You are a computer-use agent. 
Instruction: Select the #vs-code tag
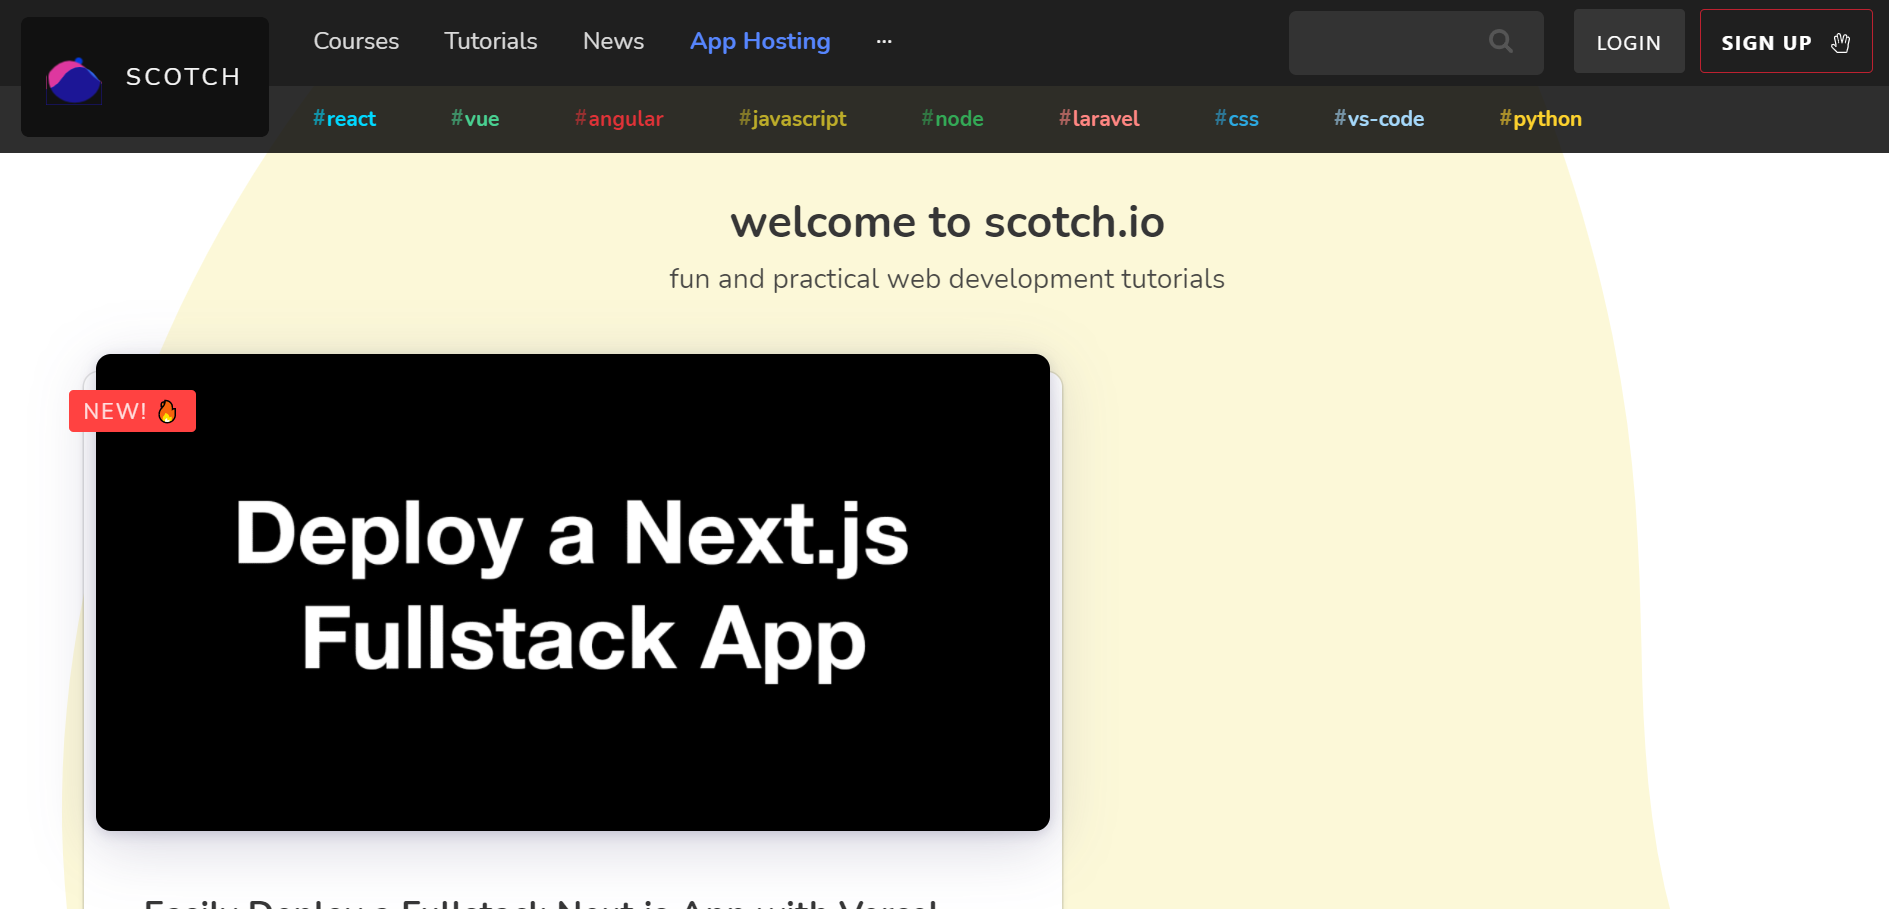[x=1379, y=118]
